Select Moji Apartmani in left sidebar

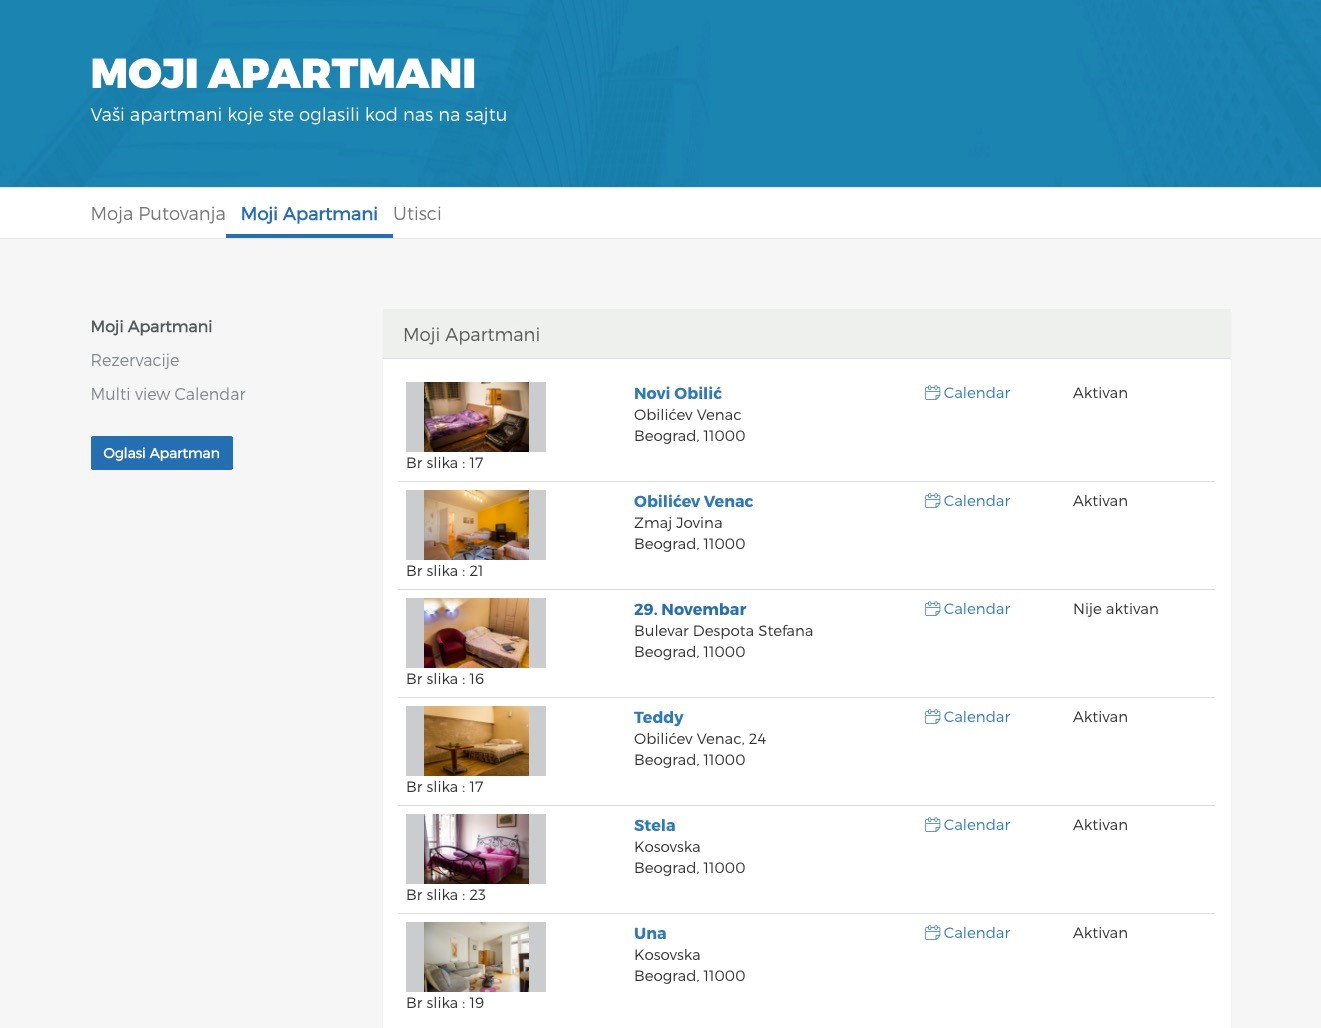[x=151, y=327]
